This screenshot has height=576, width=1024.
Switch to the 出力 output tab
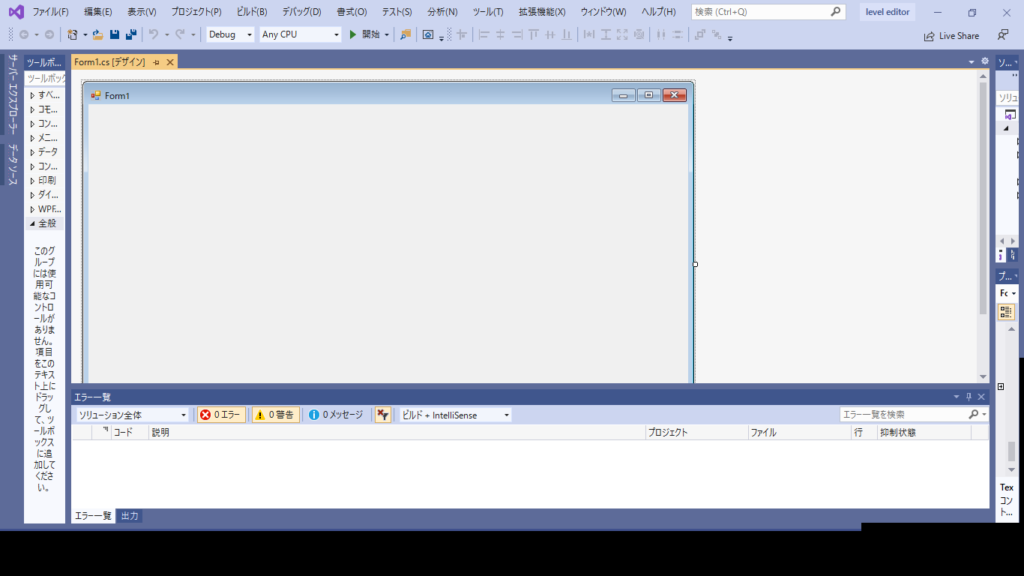(x=129, y=516)
